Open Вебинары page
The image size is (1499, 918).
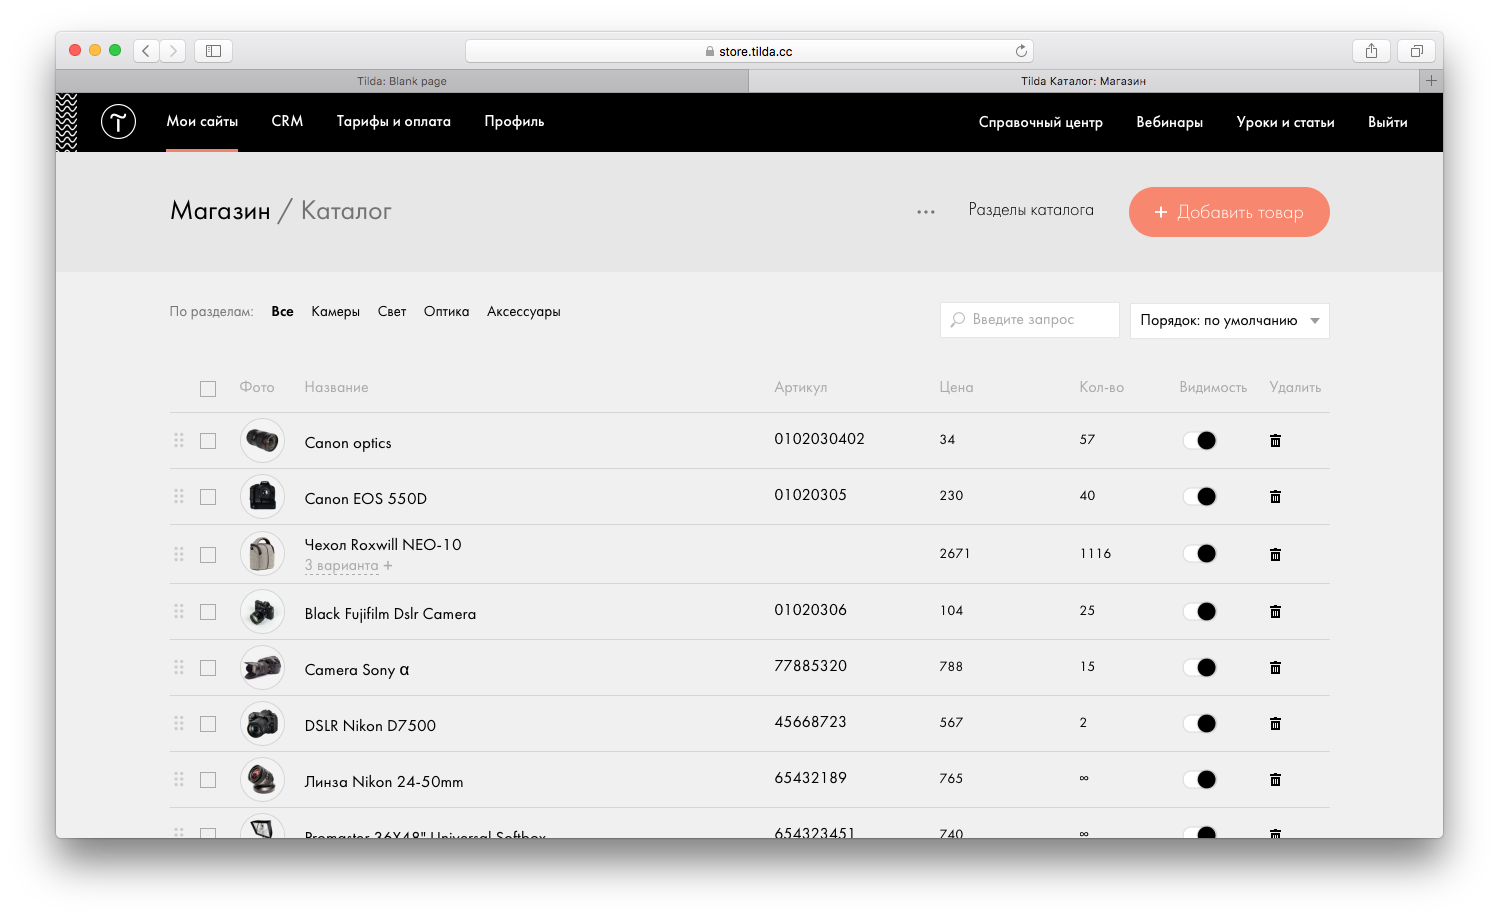coord(1170,122)
